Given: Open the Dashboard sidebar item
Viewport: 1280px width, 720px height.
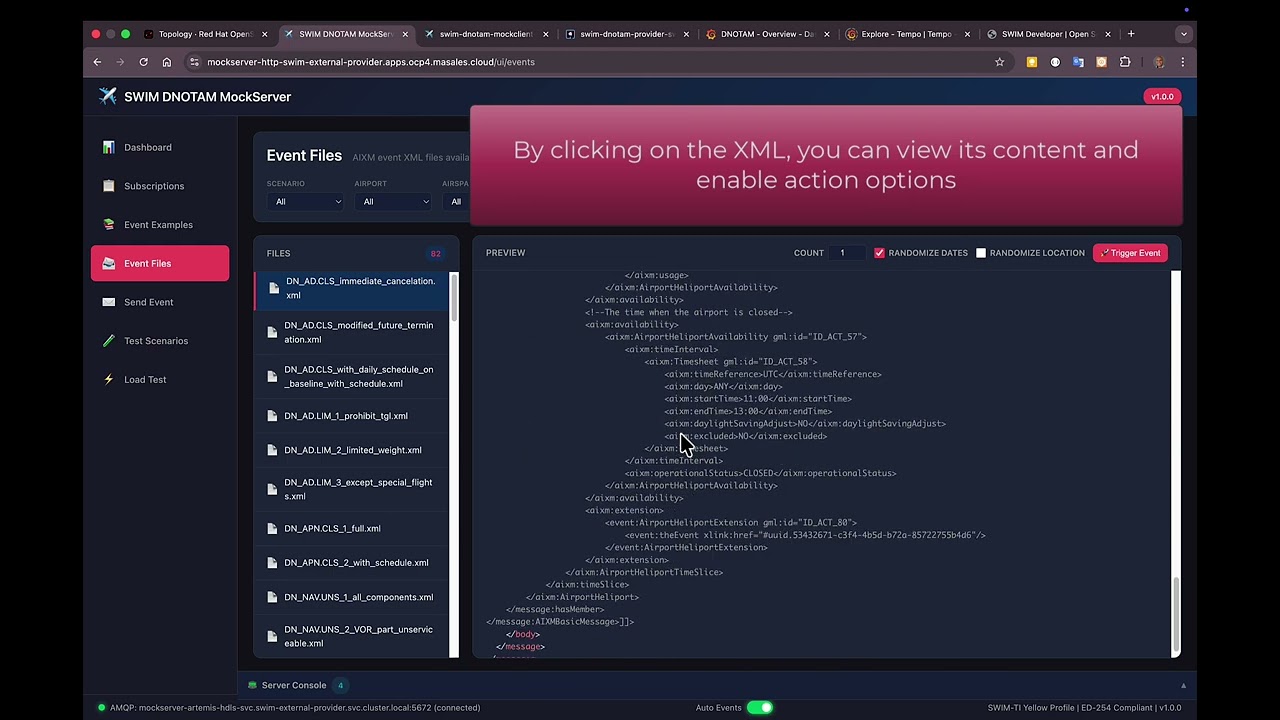Looking at the screenshot, I should pyautogui.click(x=160, y=147).
